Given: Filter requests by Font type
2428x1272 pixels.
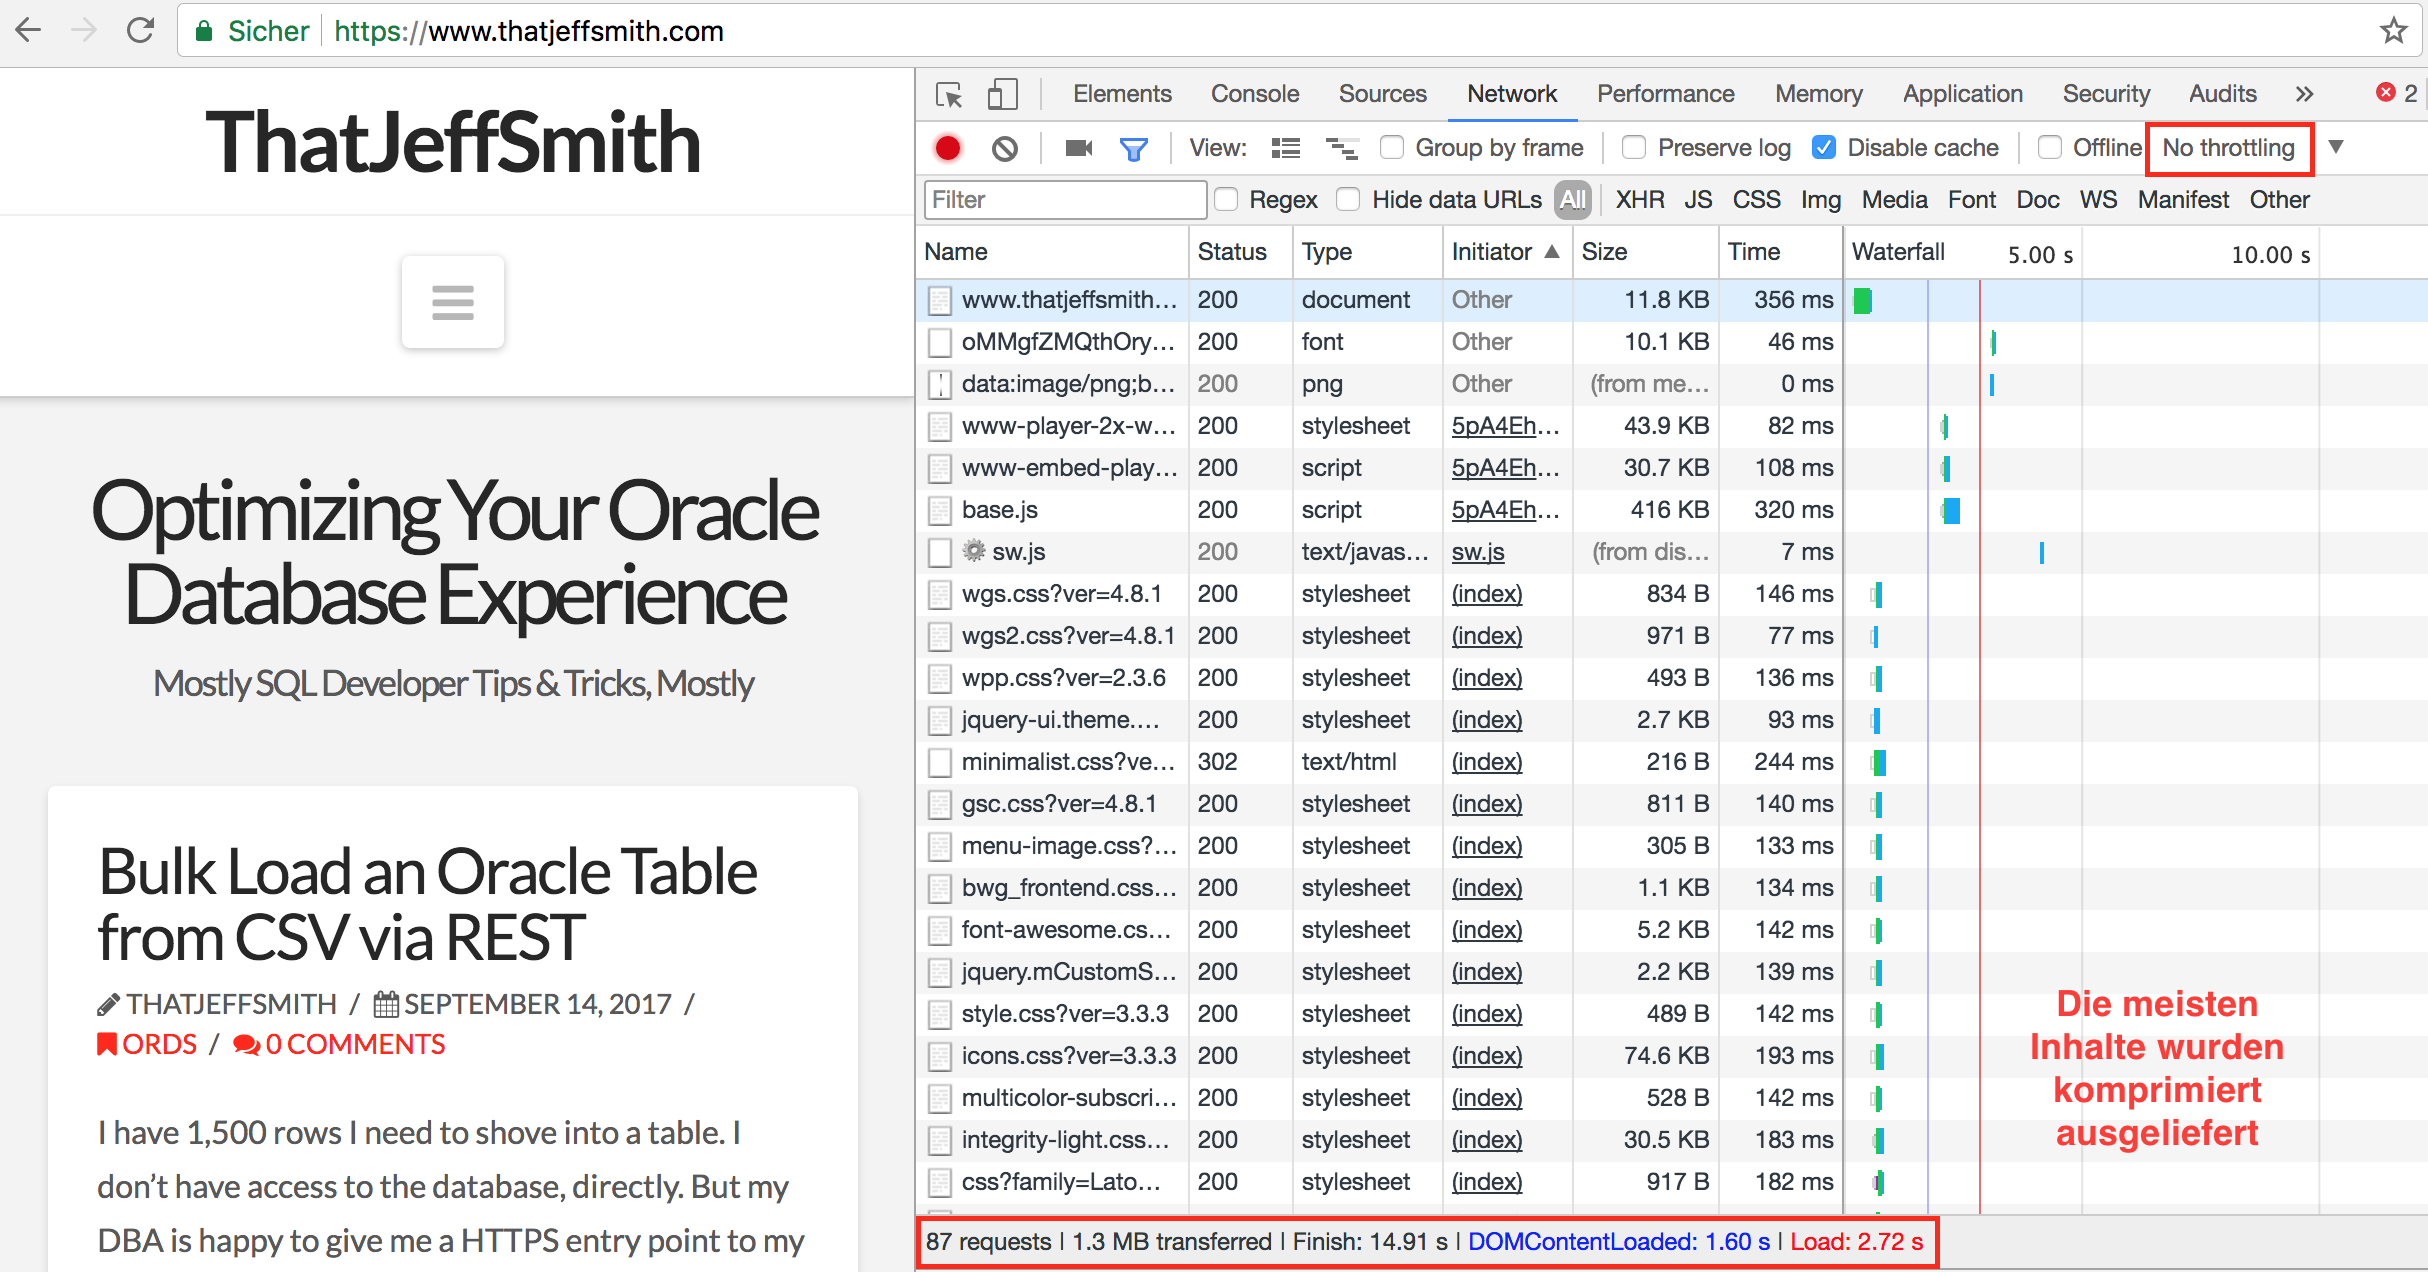Looking at the screenshot, I should (x=1972, y=200).
